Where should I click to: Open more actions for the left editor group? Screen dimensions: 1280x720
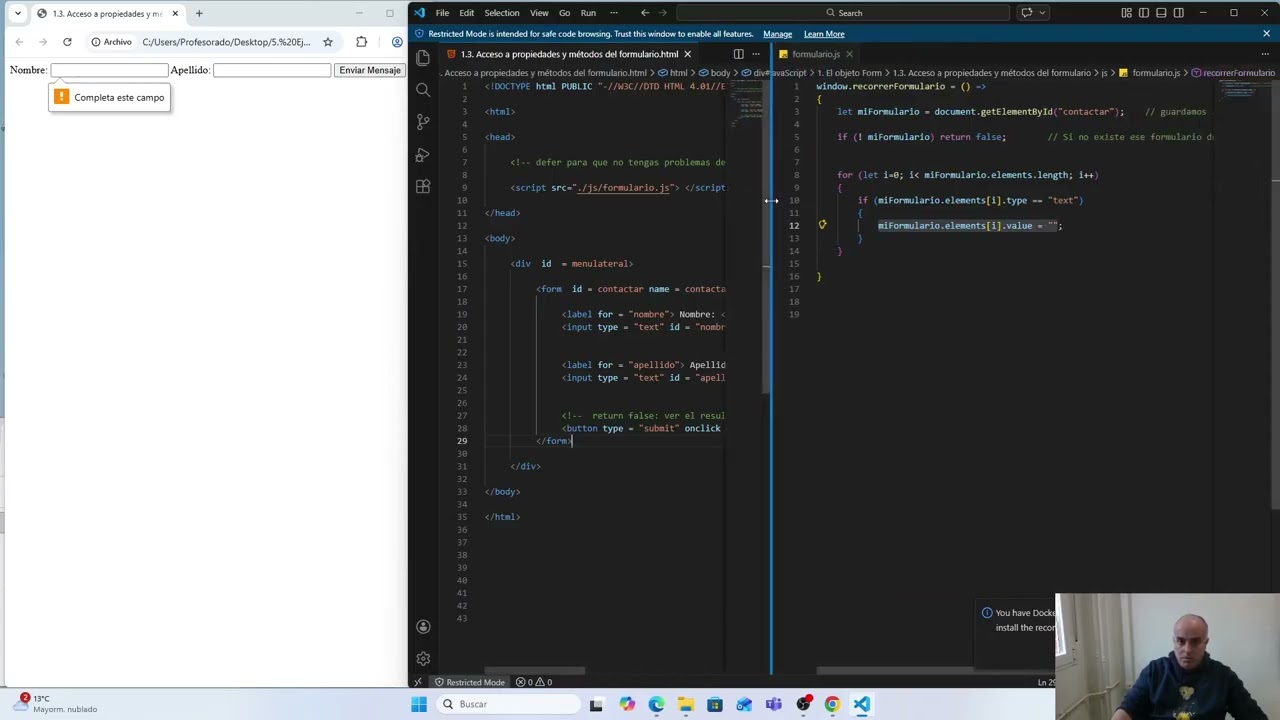(x=756, y=54)
